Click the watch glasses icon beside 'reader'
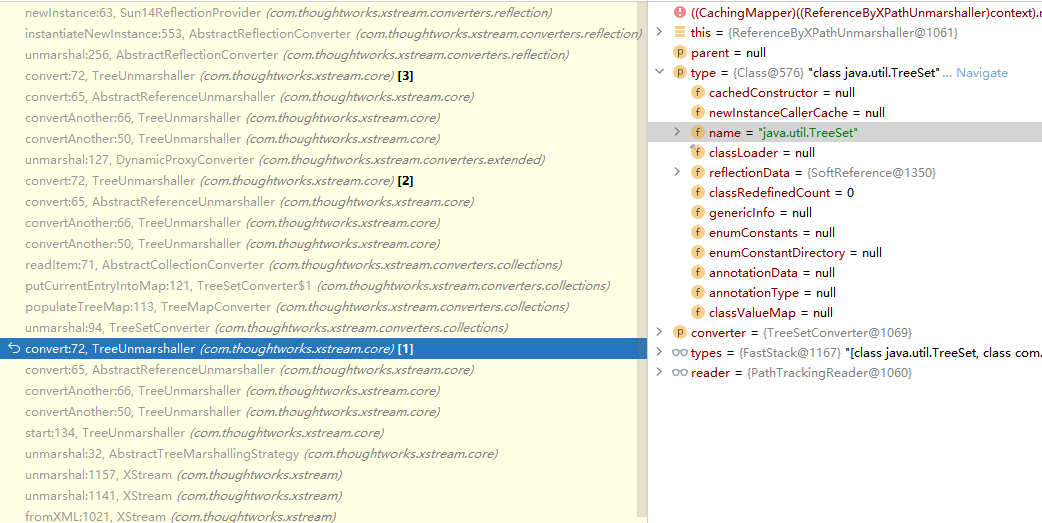Screen dimensions: 1042x523 point(680,372)
